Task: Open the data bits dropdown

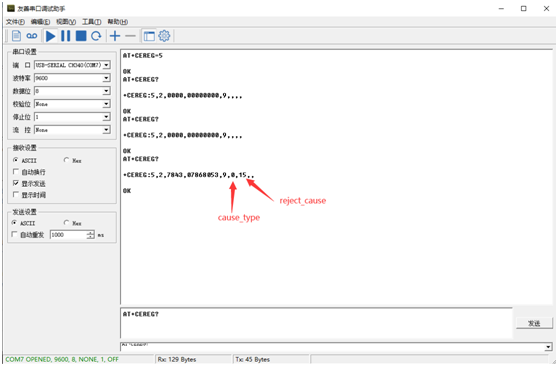Action: pyautogui.click(x=106, y=91)
